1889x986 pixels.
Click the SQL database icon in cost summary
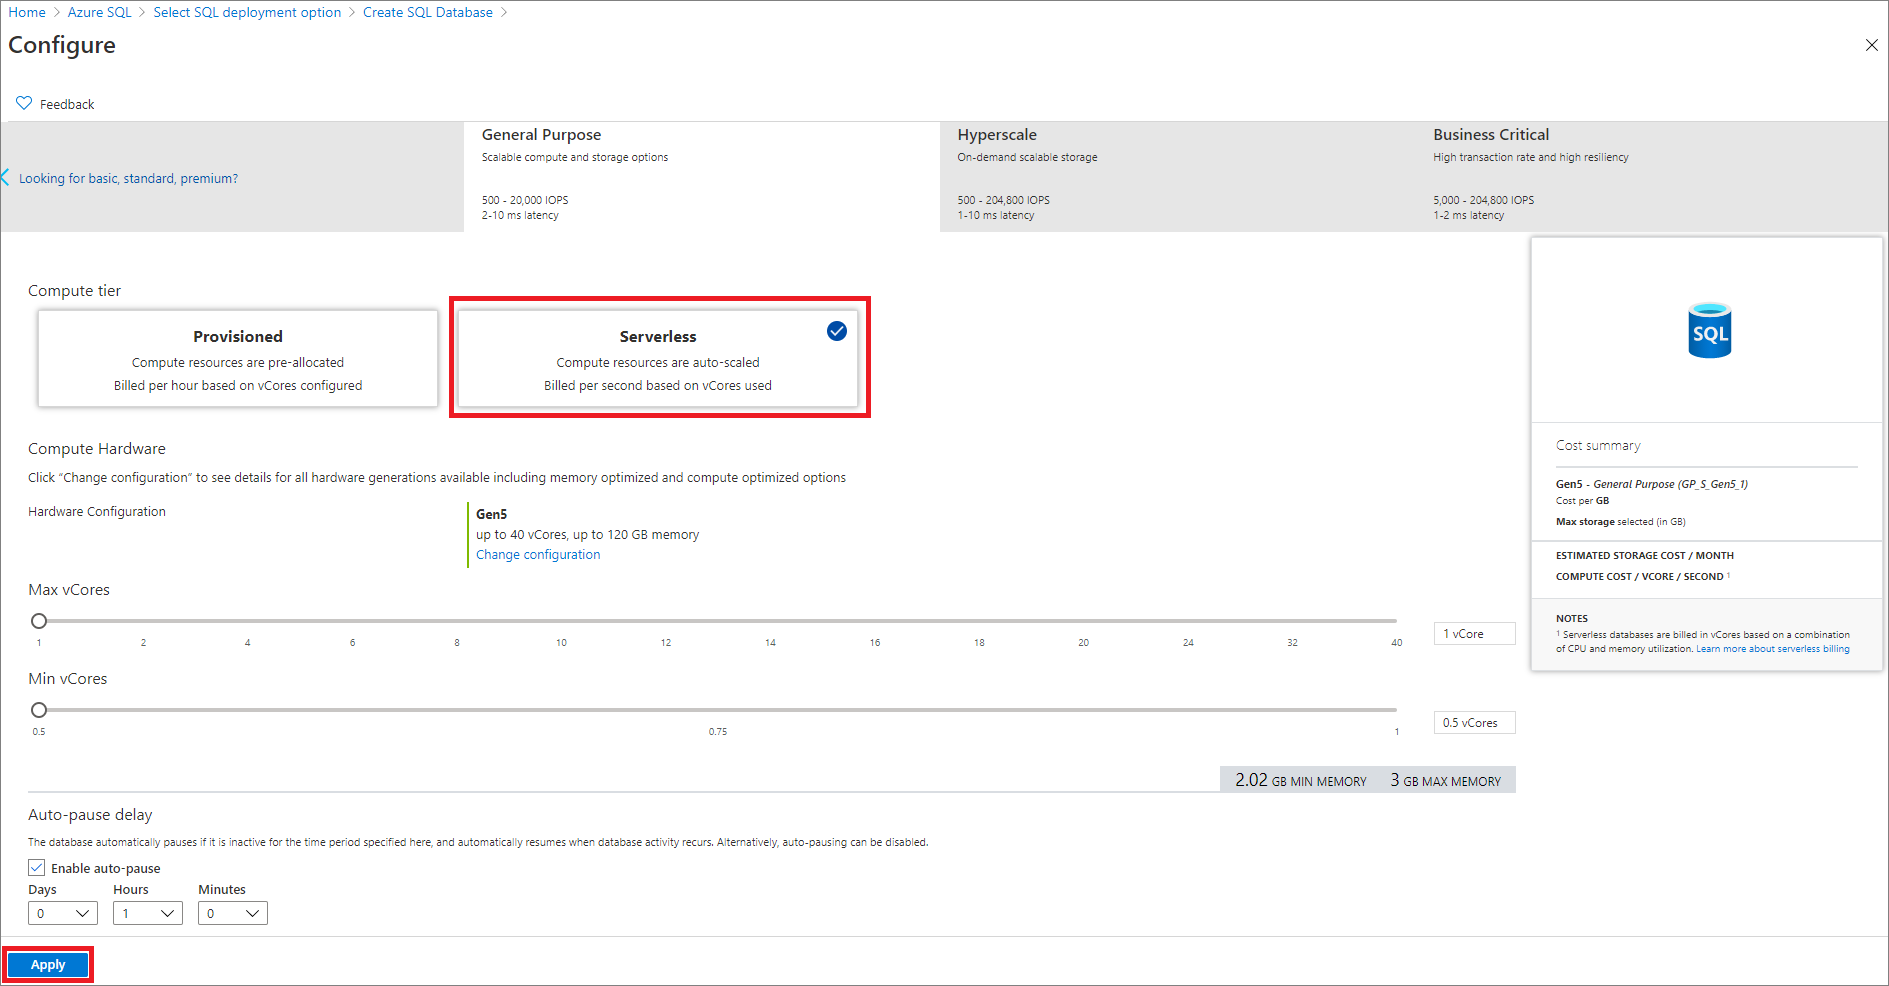[x=1708, y=331]
